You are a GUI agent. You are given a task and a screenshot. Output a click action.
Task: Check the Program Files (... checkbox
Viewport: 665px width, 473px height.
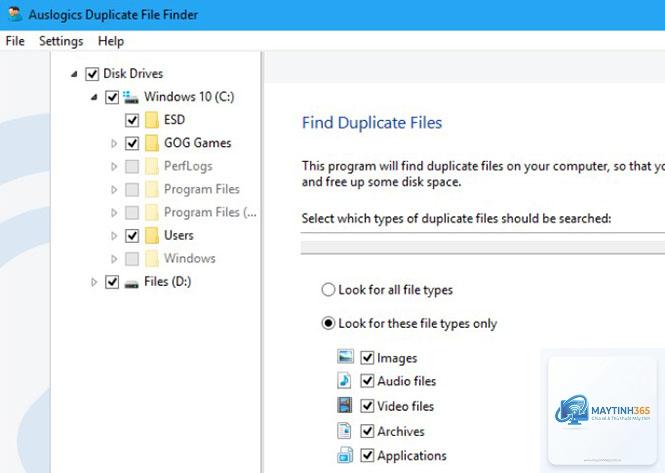coord(132,213)
